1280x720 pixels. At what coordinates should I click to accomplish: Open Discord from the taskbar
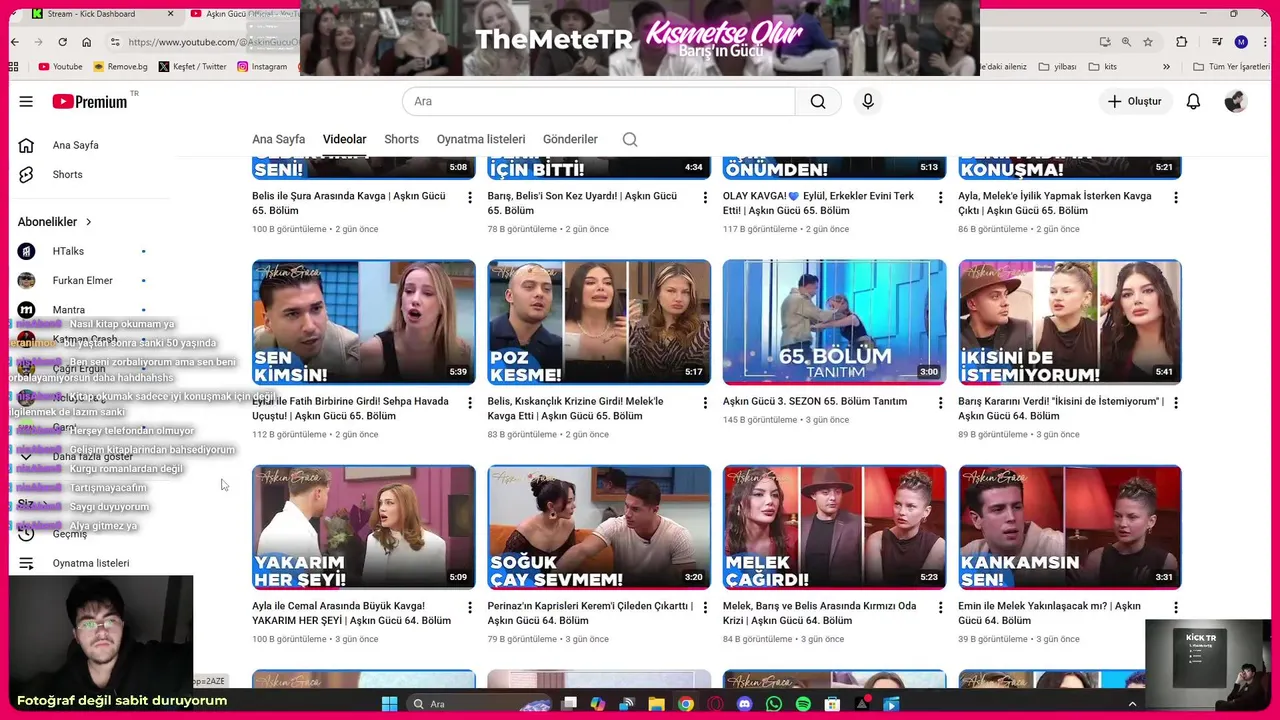744,704
